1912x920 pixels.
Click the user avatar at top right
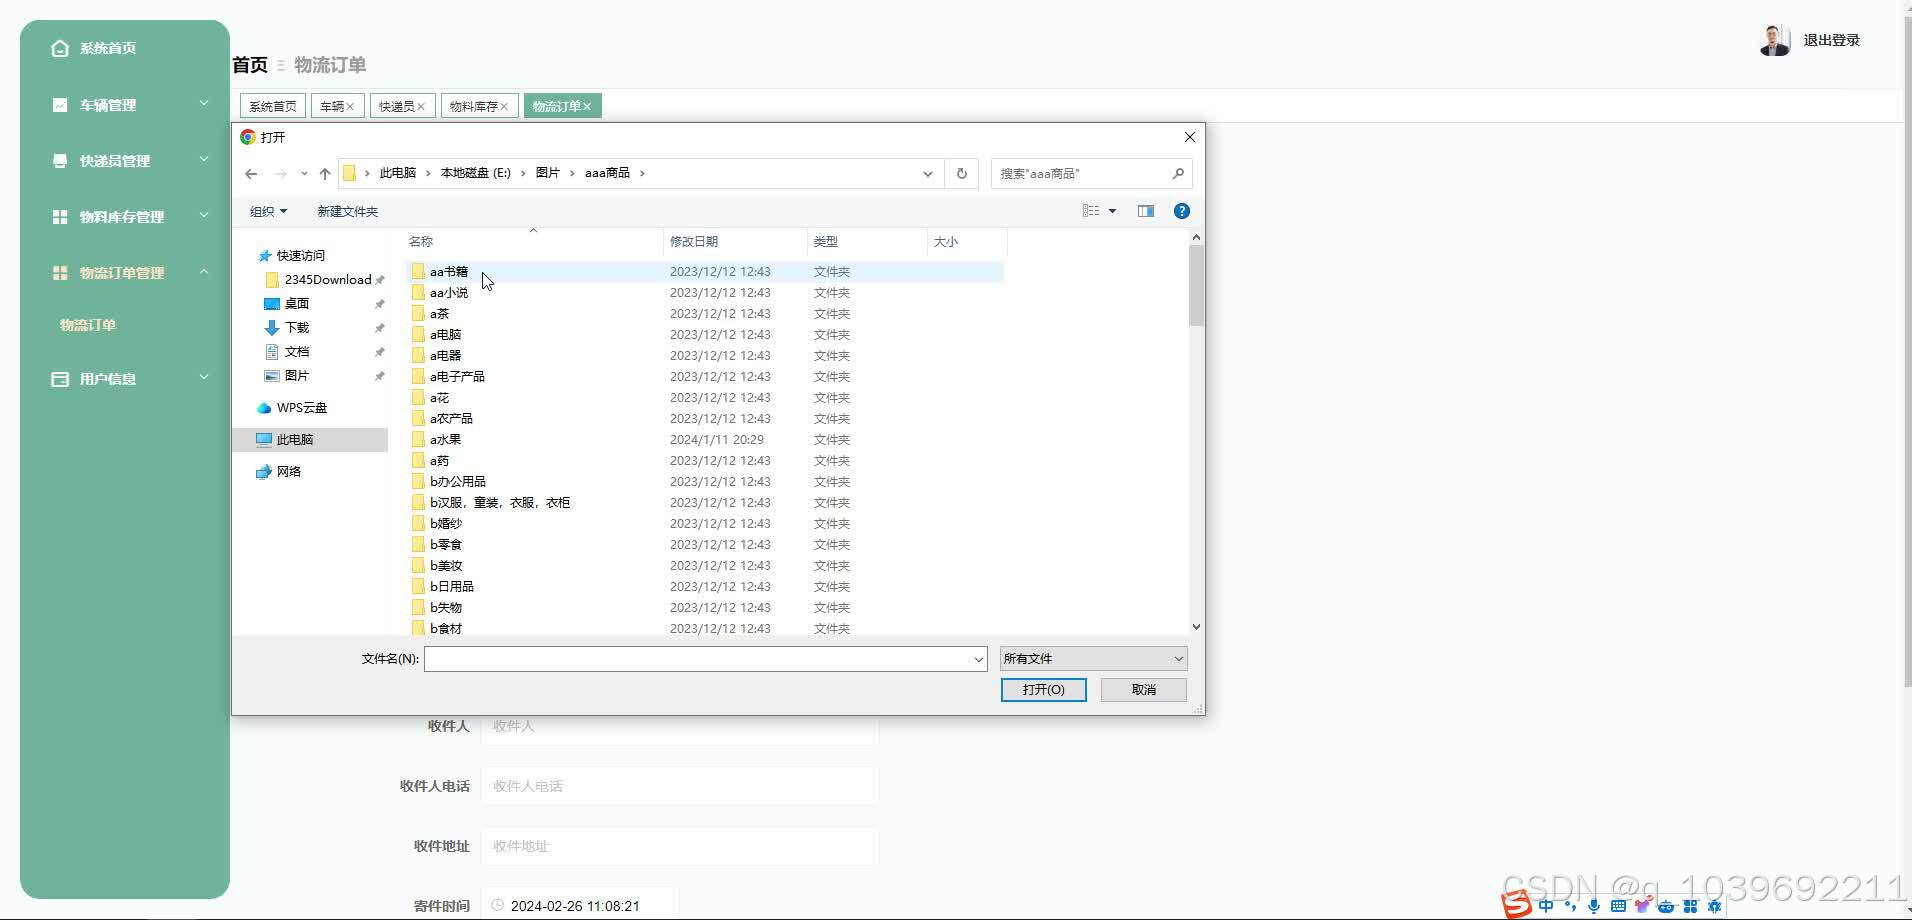click(x=1775, y=40)
